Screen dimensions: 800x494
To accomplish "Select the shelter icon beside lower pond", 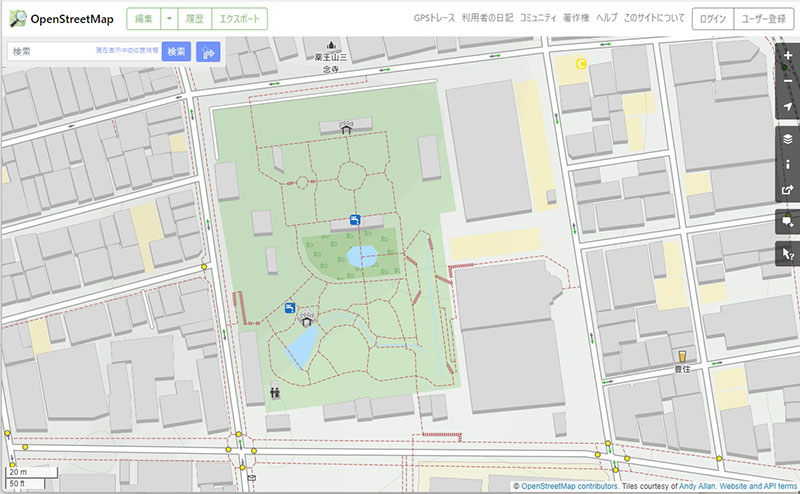I will coord(306,319).
